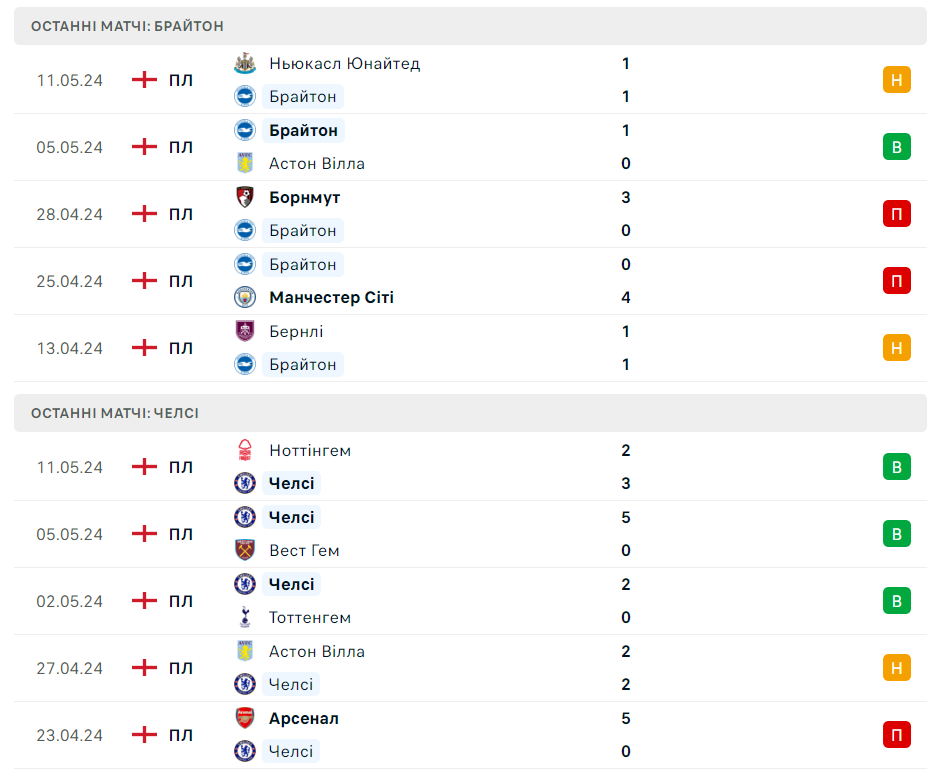Click the 27.04.24 Aston Villa–Chelsea match row date

coord(70,668)
